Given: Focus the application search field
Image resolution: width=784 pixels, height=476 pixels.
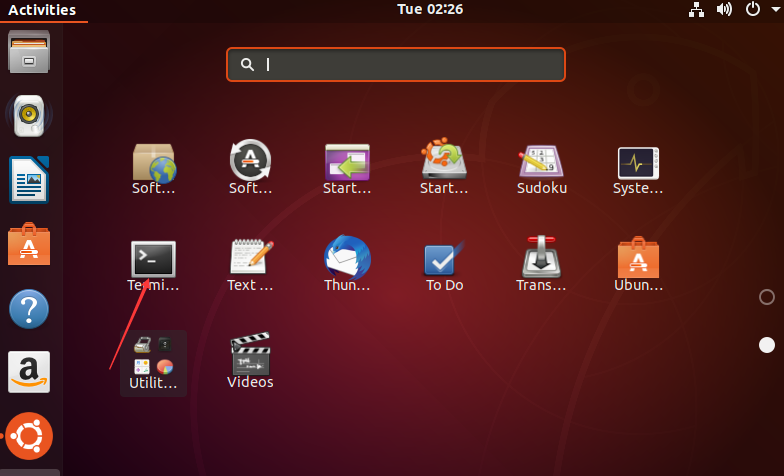Looking at the screenshot, I should [x=396, y=65].
